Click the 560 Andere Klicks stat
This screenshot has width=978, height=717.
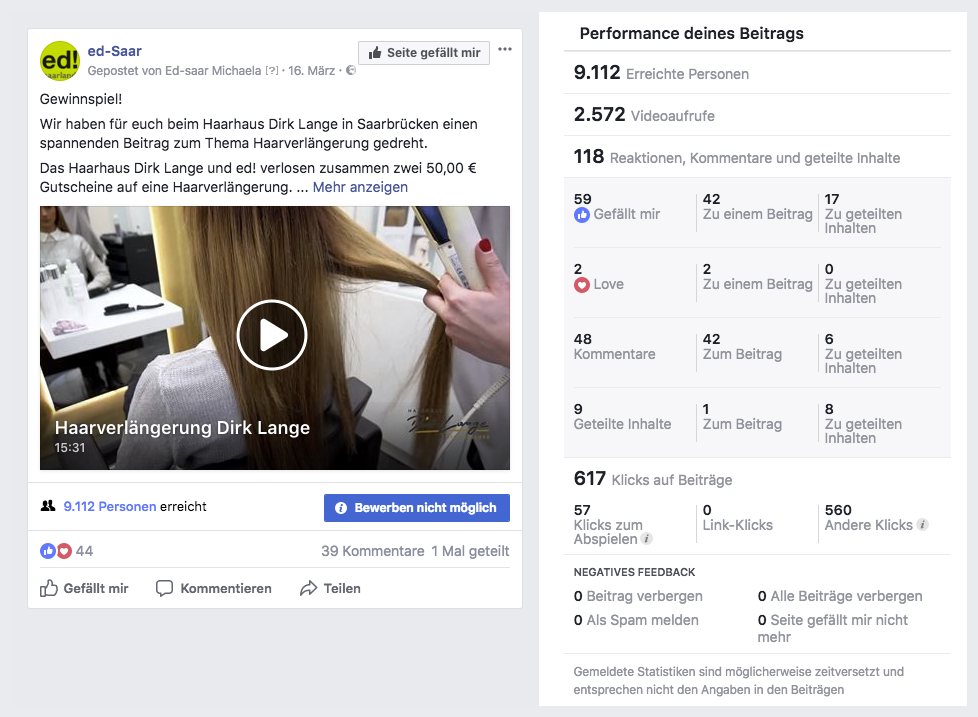click(x=868, y=518)
